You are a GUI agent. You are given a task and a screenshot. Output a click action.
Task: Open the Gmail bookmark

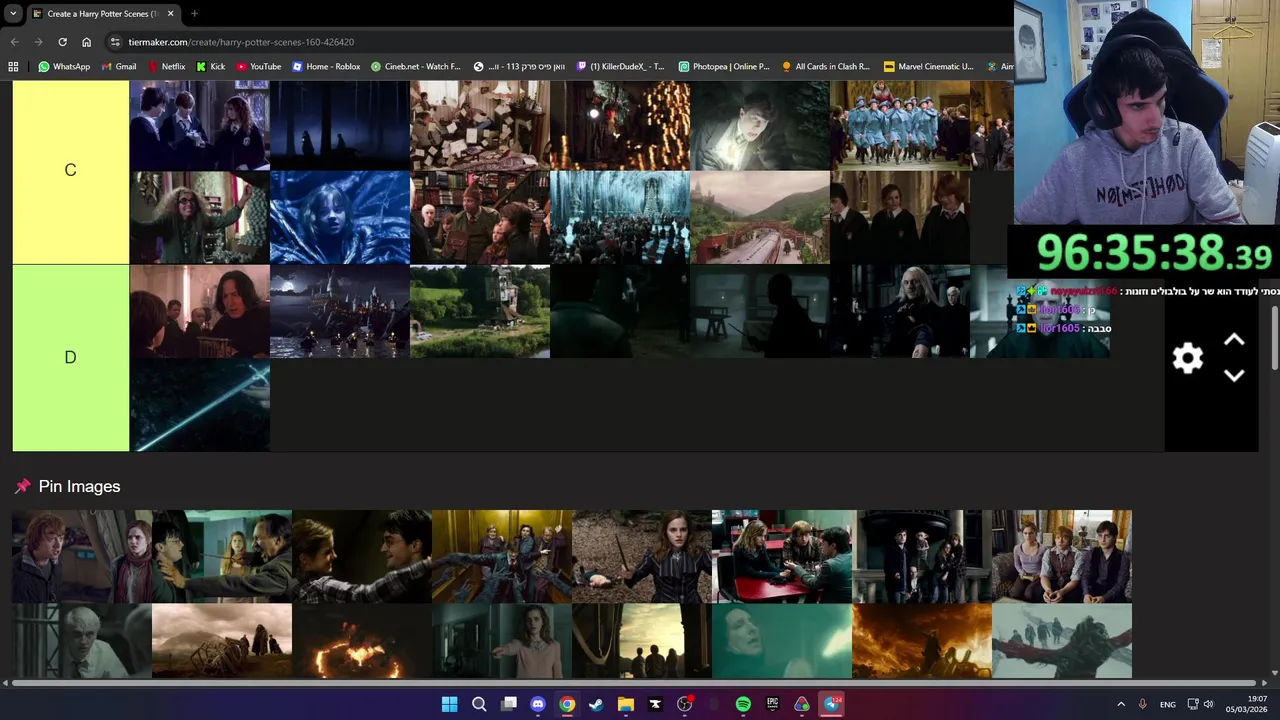point(119,66)
